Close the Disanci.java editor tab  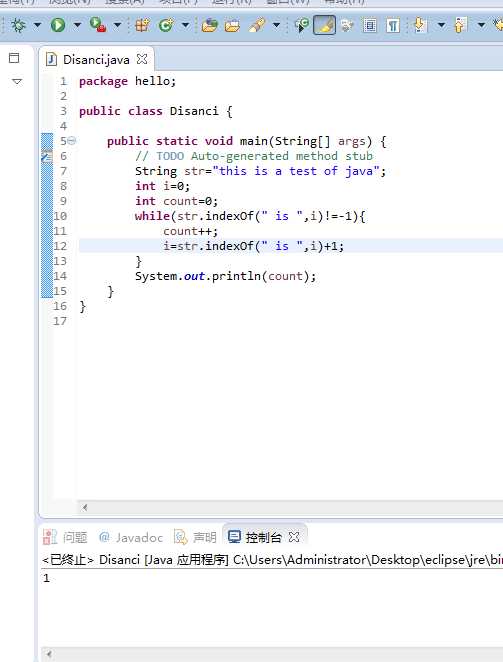click(x=142, y=59)
